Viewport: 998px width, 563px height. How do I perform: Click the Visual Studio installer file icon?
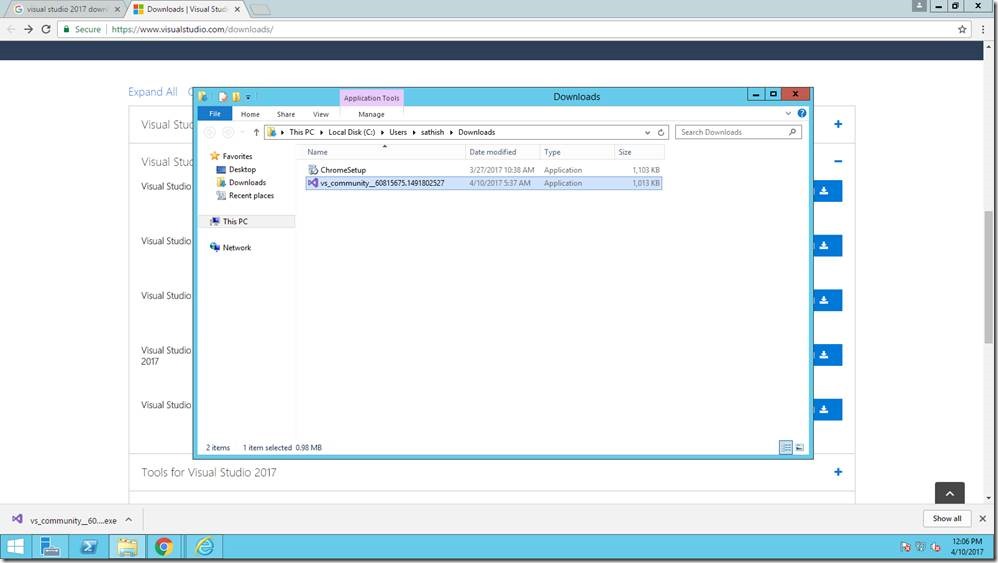313,183
